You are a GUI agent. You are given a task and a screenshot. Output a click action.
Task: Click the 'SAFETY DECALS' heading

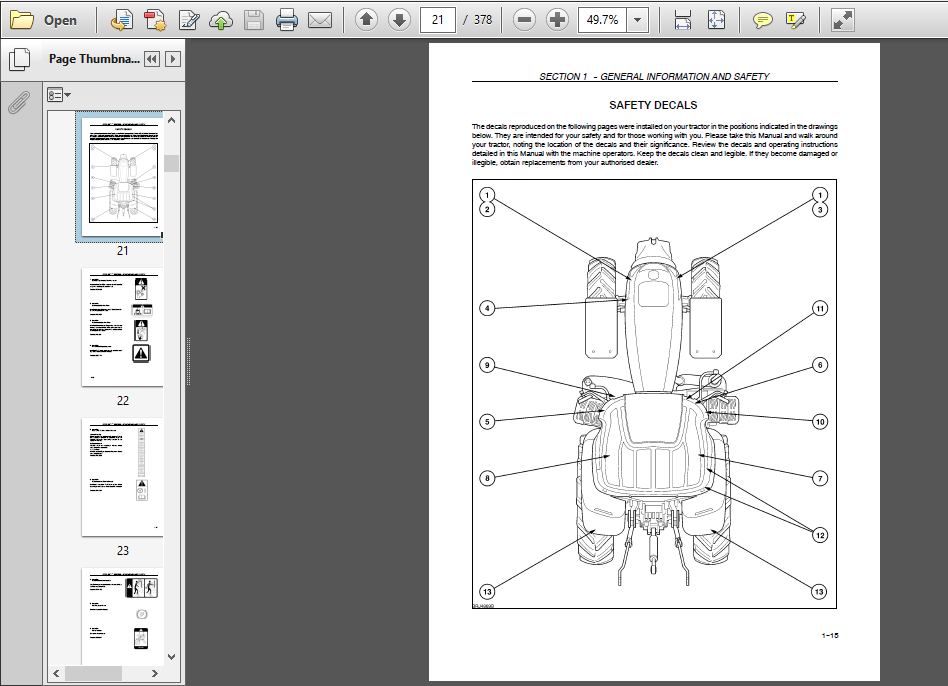point(653,105)
